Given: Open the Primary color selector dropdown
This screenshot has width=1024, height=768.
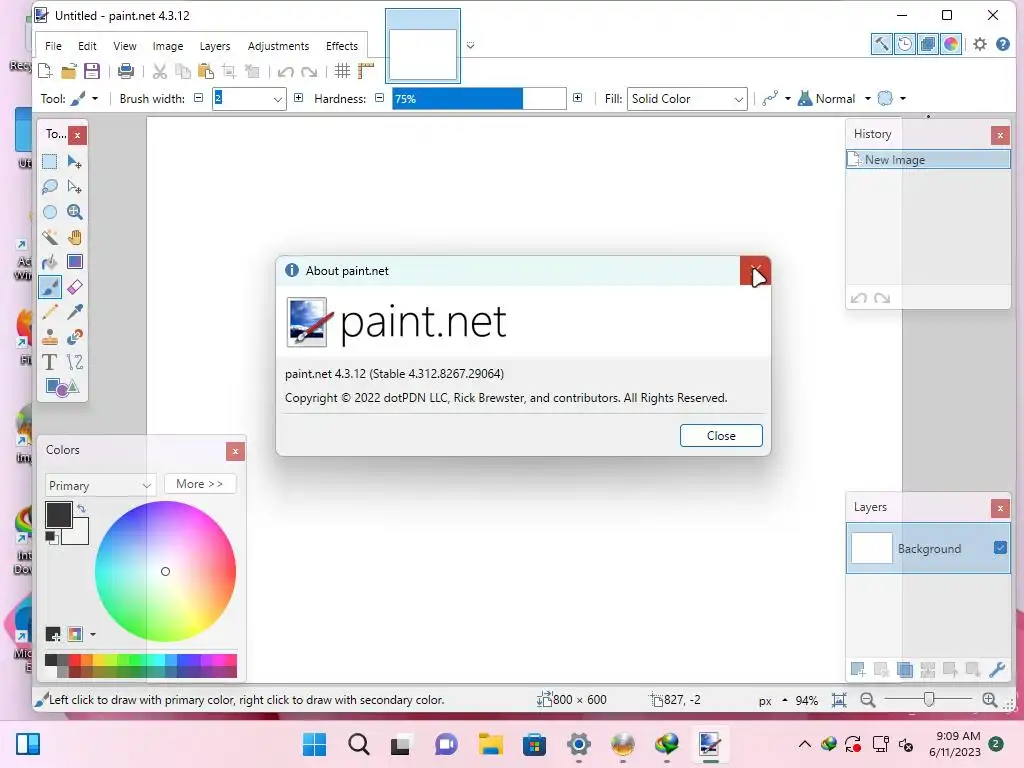Looking at the screenshot, I should 101,485.
